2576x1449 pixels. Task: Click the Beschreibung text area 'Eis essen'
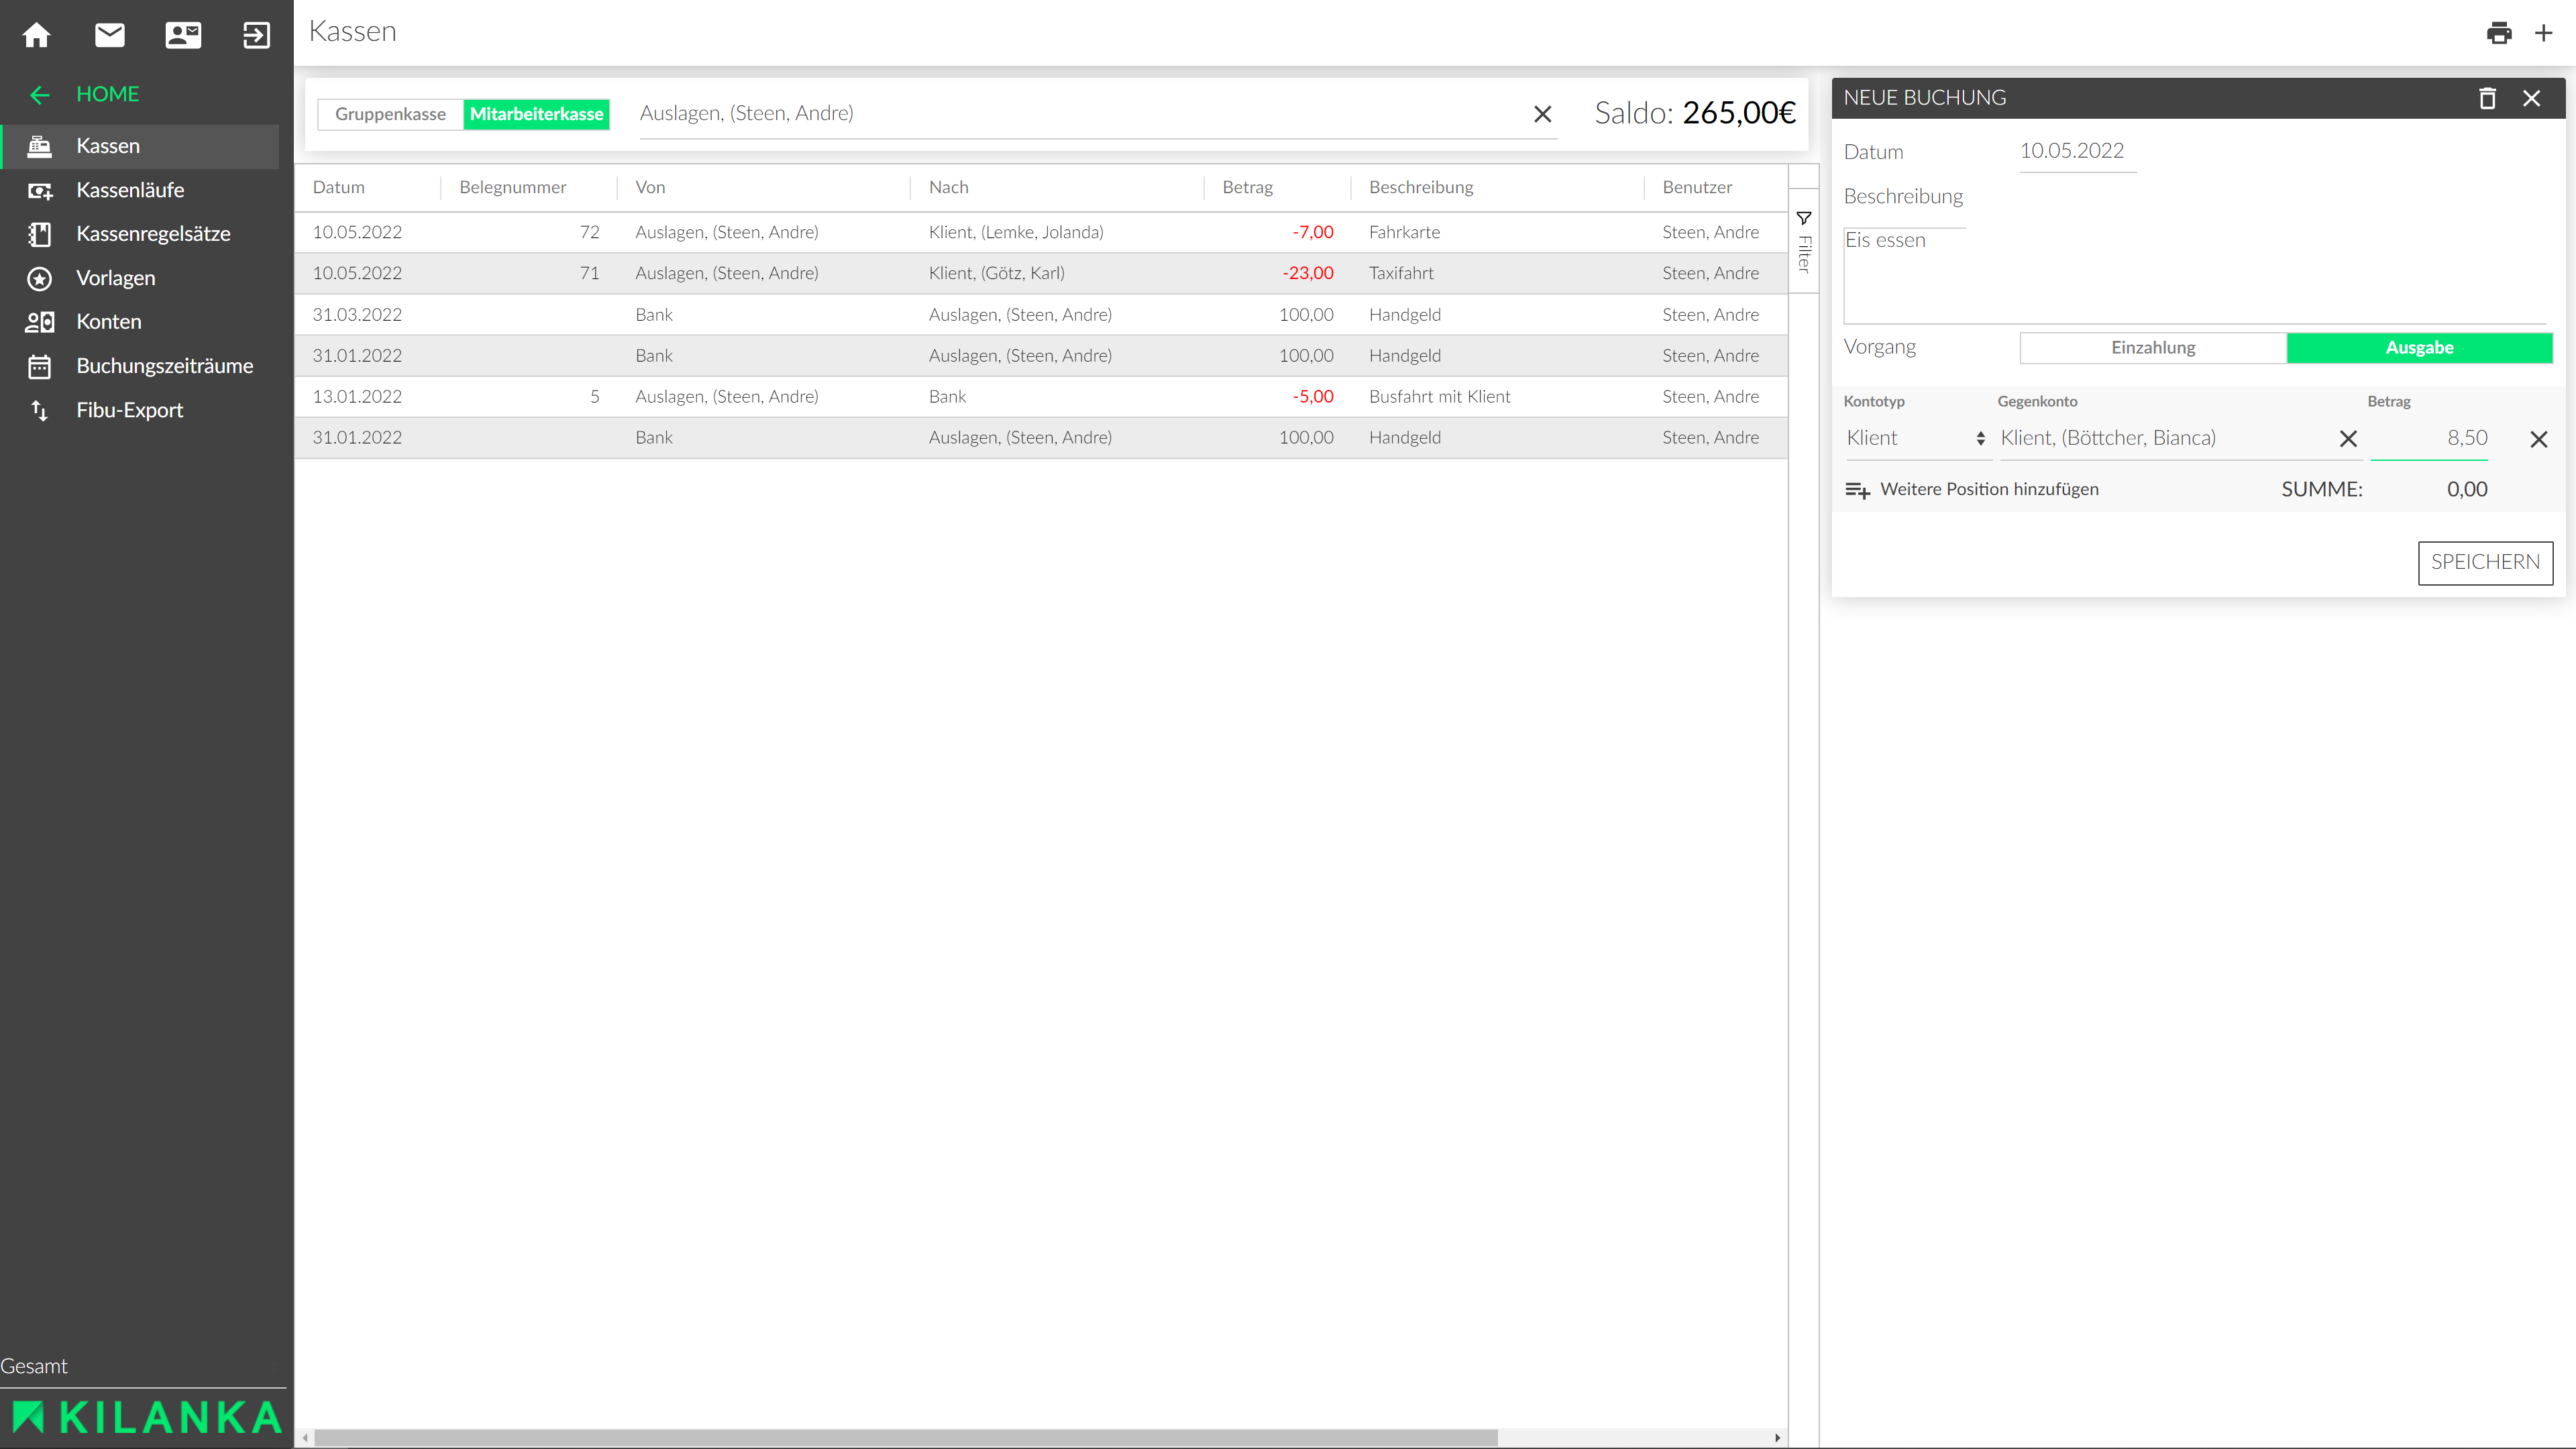tap(2194, 275)
